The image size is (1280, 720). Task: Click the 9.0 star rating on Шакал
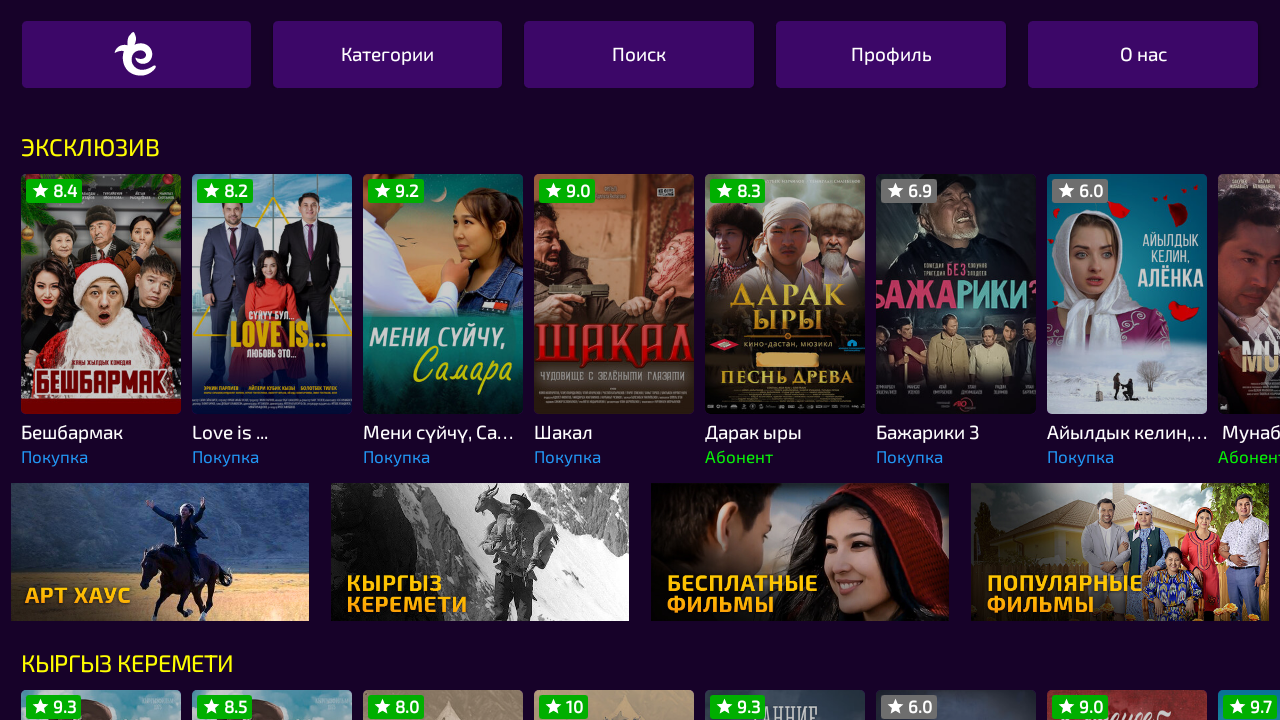(x=567, y=191)
